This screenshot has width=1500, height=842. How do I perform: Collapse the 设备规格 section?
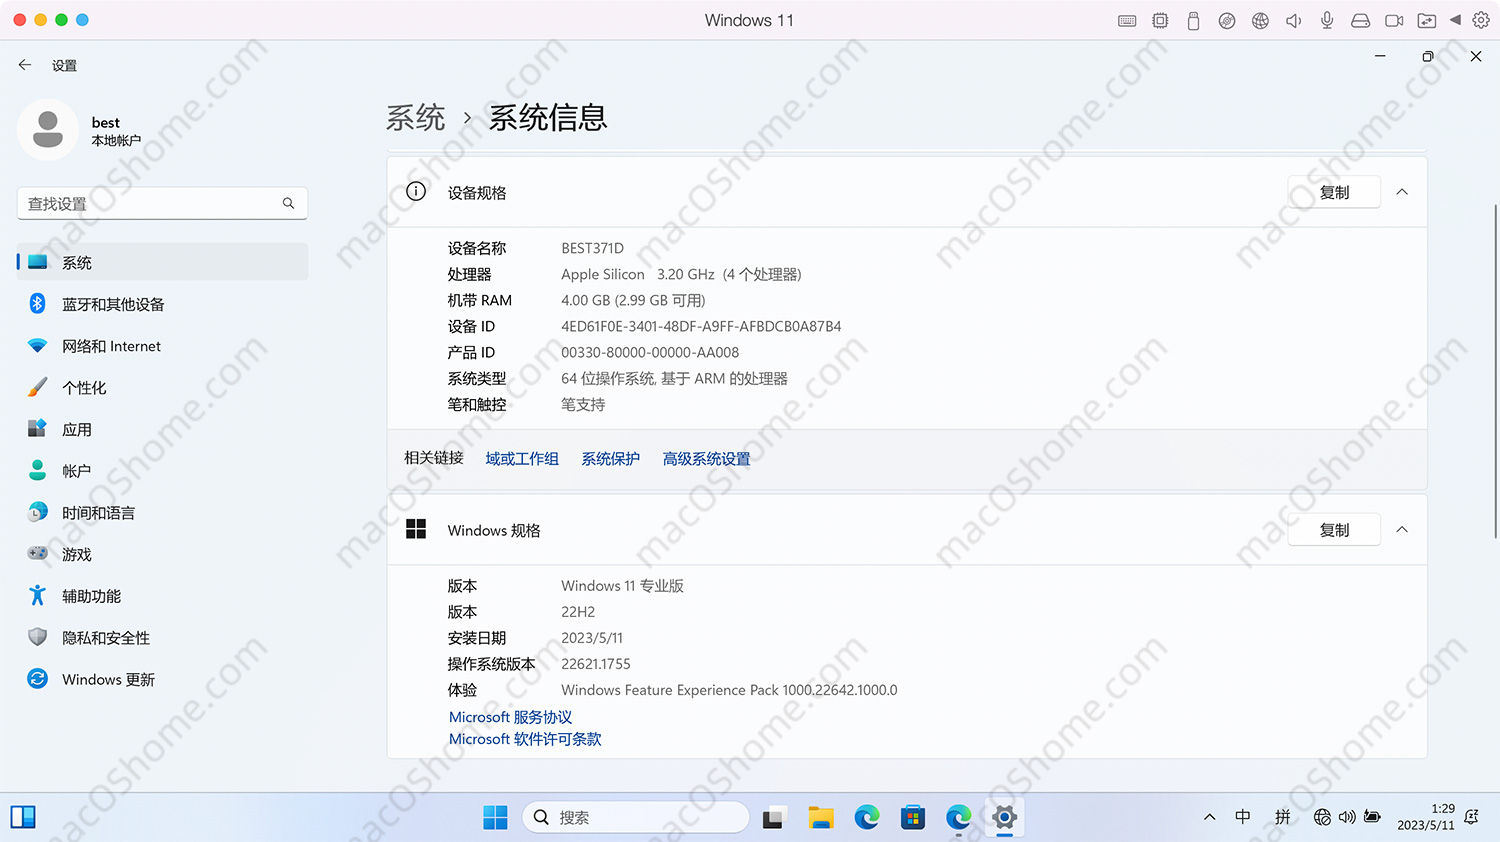1401,191
